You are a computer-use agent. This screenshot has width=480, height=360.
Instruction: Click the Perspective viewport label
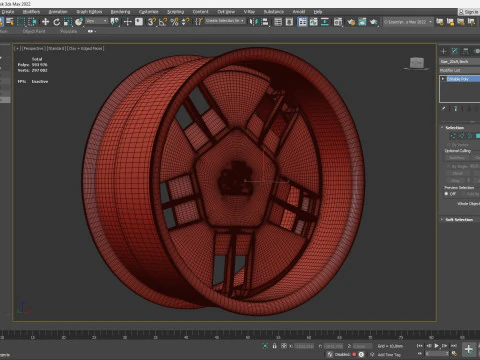click(x=34, y=48)
